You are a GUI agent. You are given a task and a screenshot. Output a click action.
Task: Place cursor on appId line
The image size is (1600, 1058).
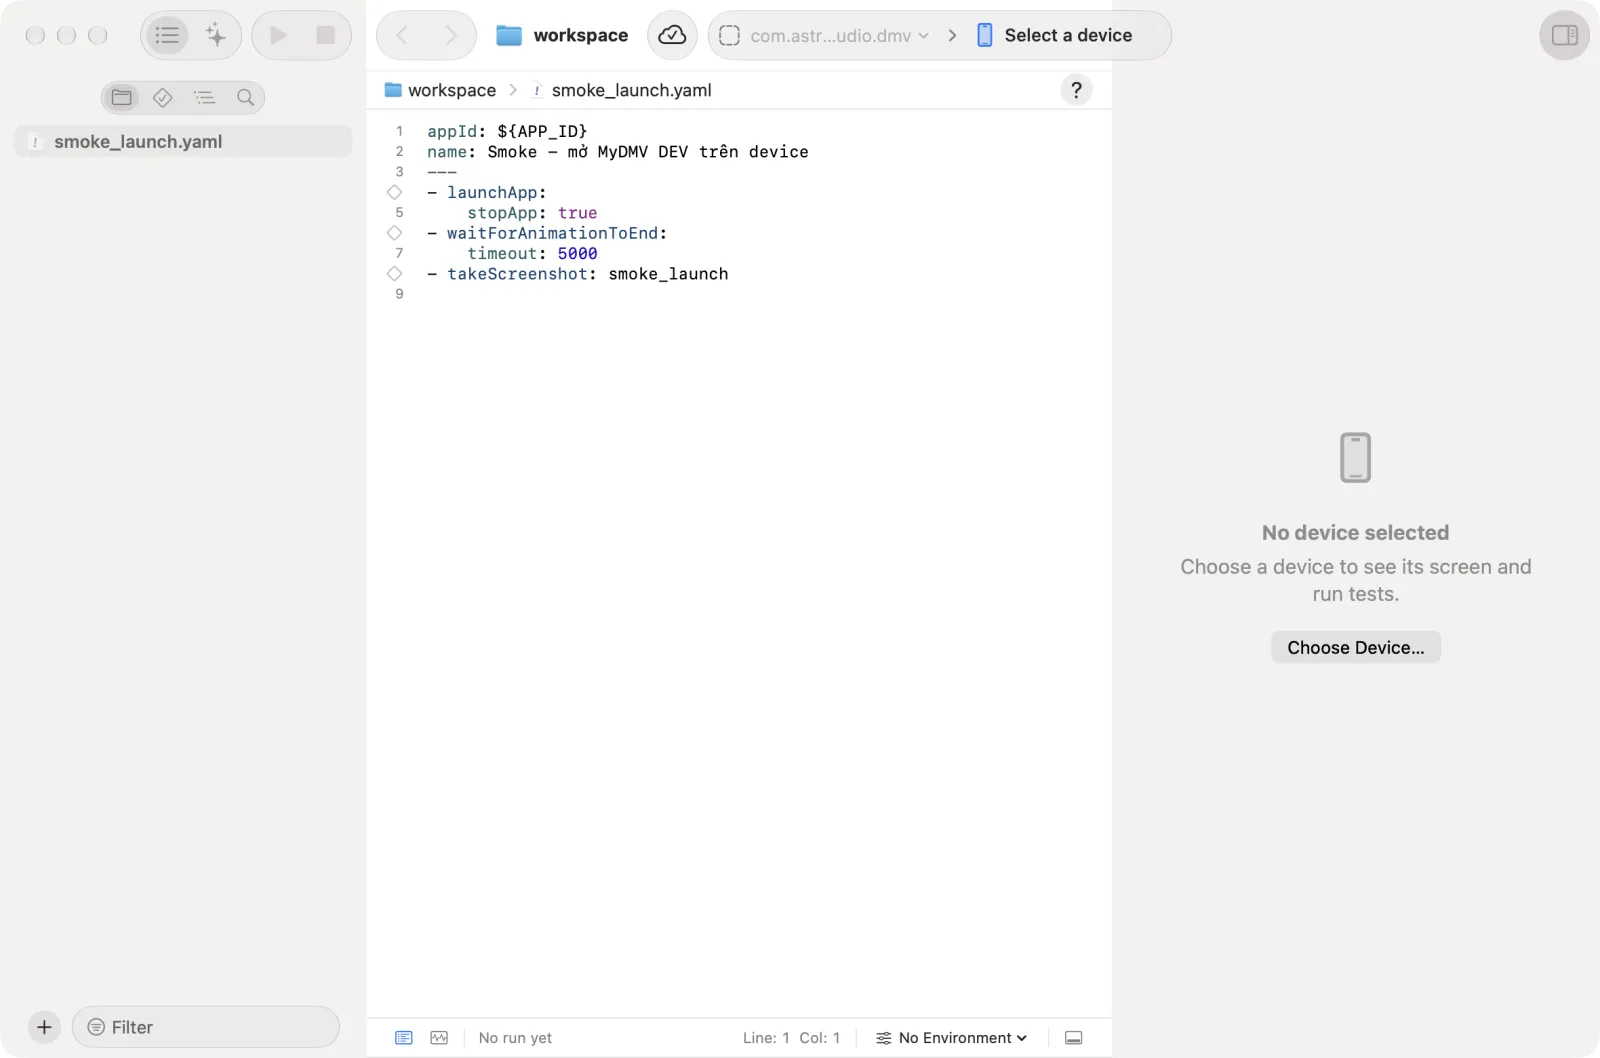(507, 131)
